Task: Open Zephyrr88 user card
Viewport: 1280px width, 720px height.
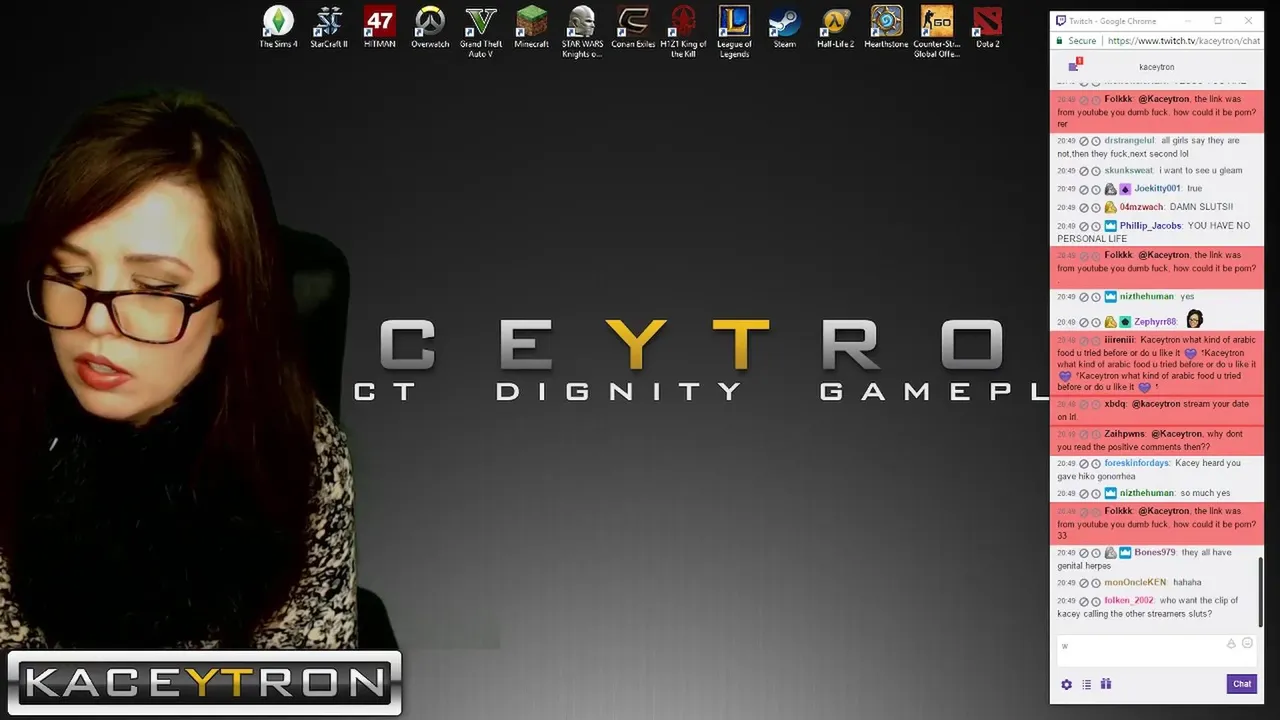Action: coord(1155,322)
